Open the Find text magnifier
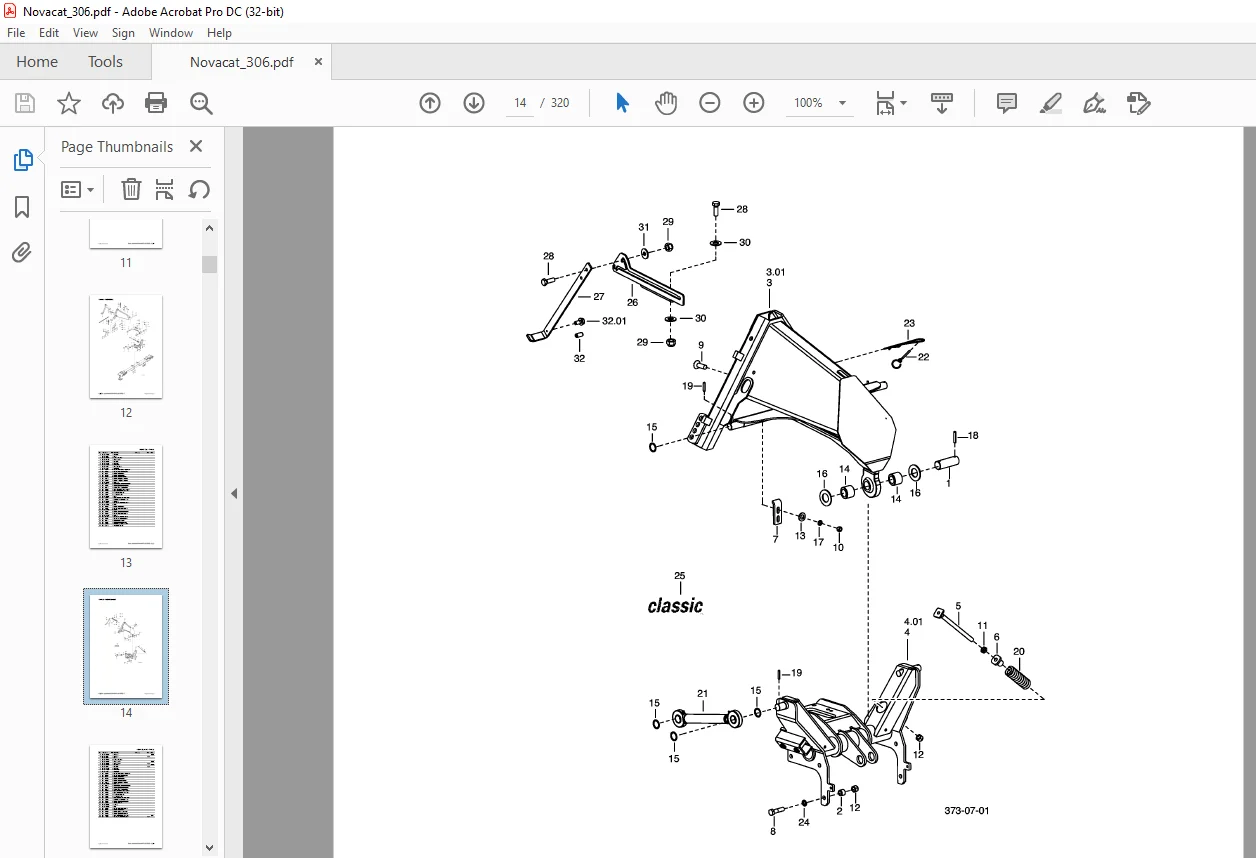 point(202,103)
